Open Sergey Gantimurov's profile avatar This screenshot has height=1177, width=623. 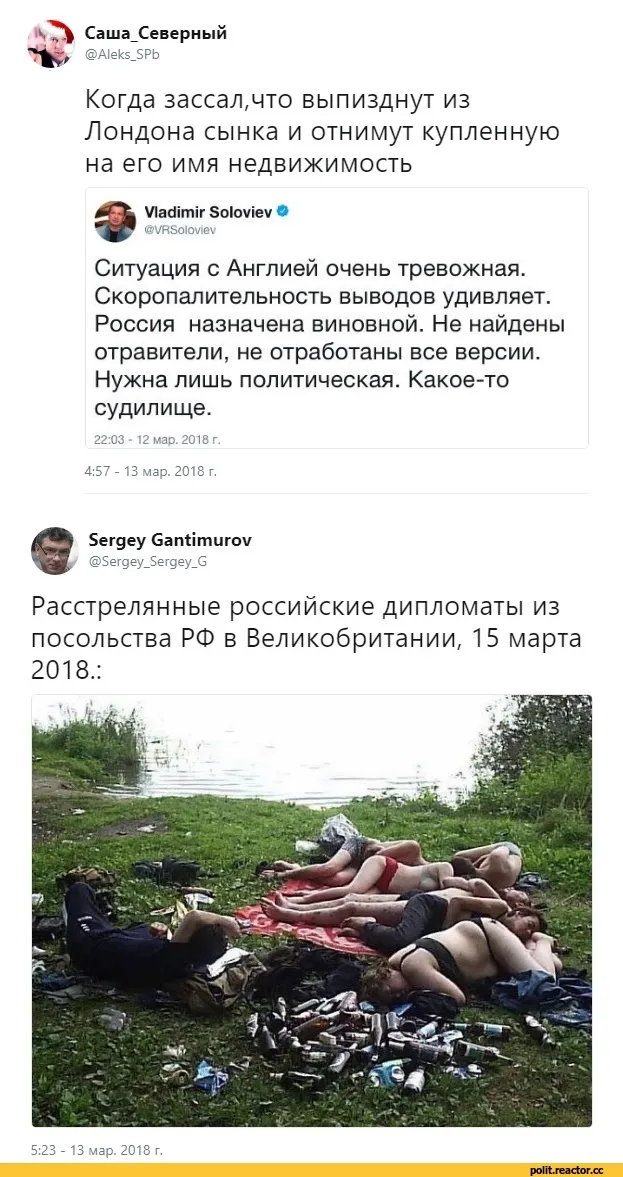coord(55,550)
